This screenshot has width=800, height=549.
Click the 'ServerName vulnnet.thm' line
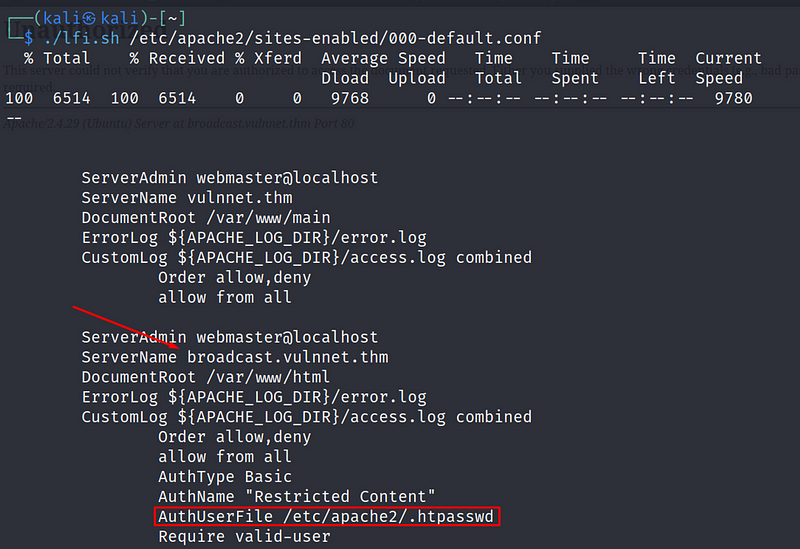coord(187,197)
